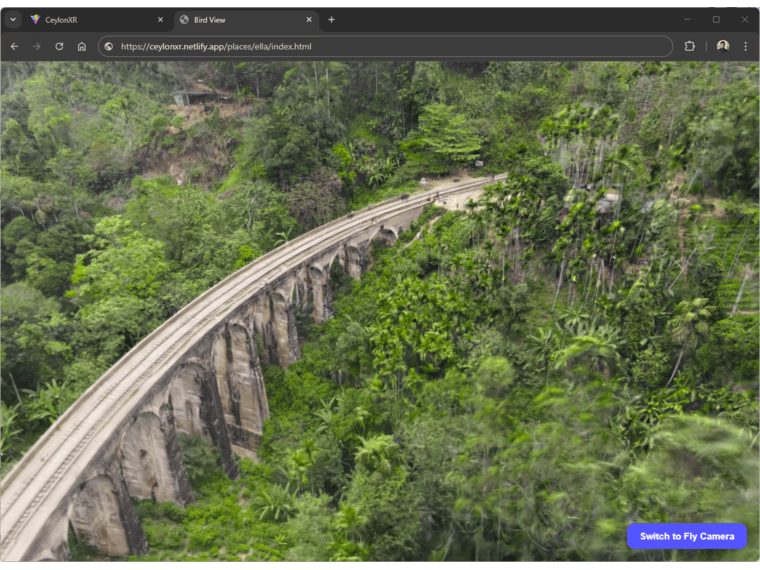Open the profile avatar menu
This screenshot has height=570, width=760.
[x=723, y=46]
